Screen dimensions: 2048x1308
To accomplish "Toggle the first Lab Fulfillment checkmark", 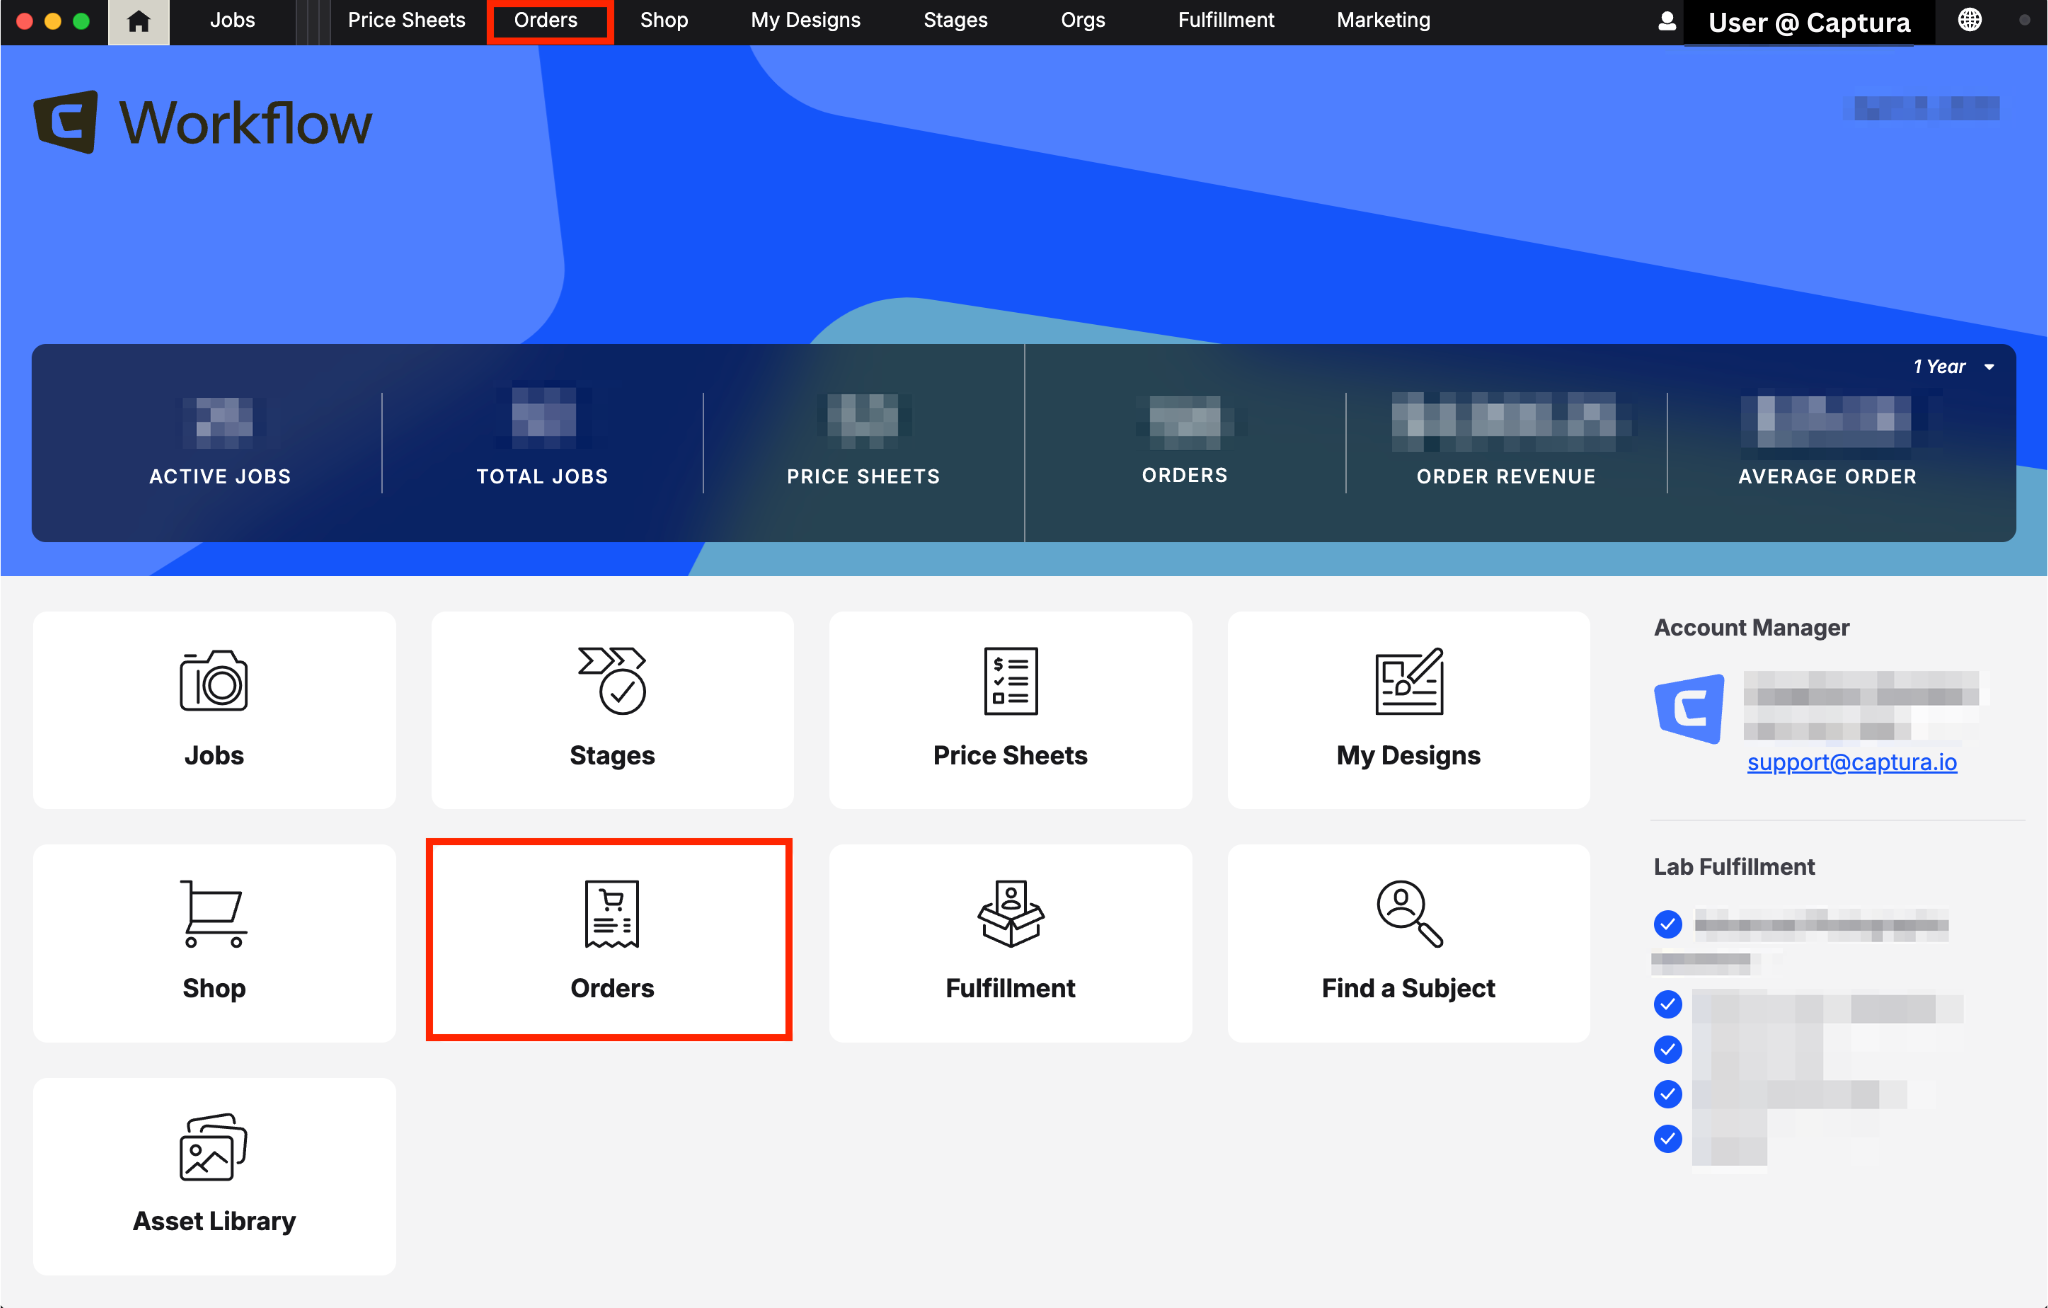I will [x=1667, y=924].
